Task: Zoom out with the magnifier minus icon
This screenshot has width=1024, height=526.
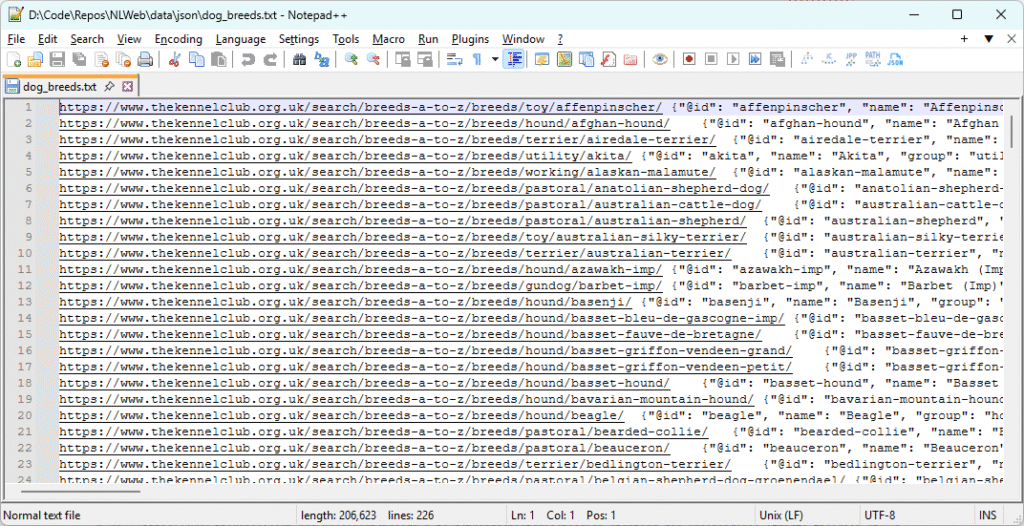Action: point(374,60)
